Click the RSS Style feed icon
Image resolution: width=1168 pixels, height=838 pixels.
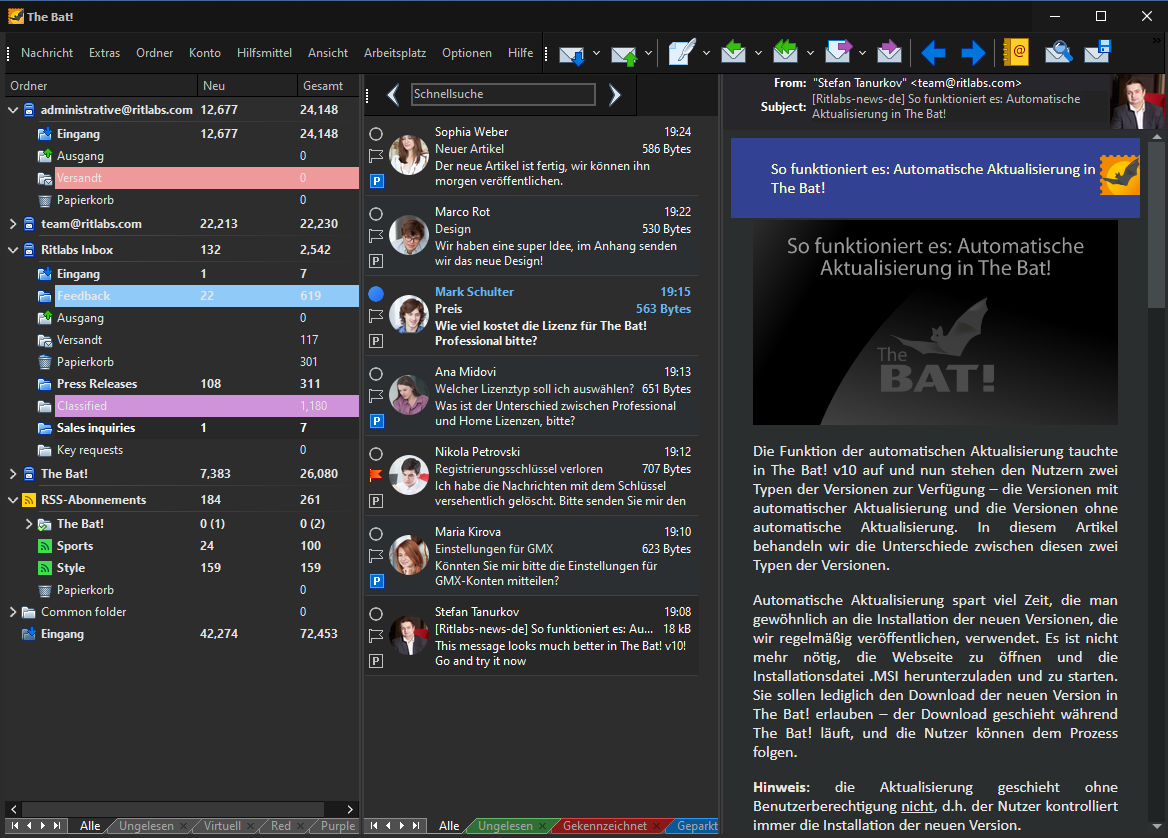45,568
